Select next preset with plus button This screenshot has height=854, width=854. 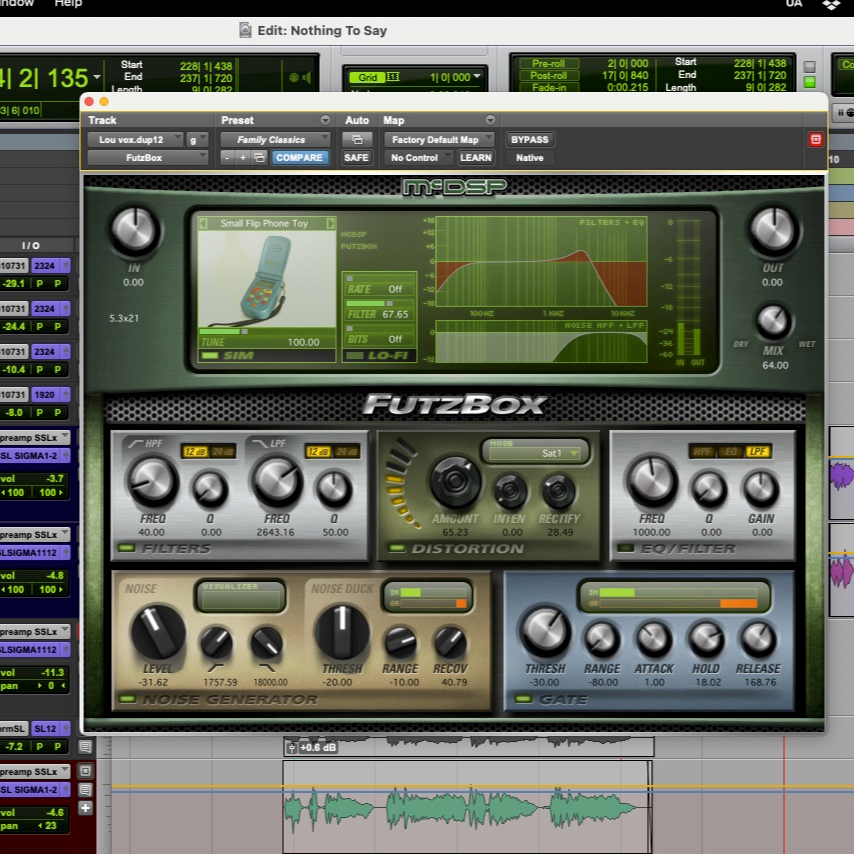click(243, 157)
